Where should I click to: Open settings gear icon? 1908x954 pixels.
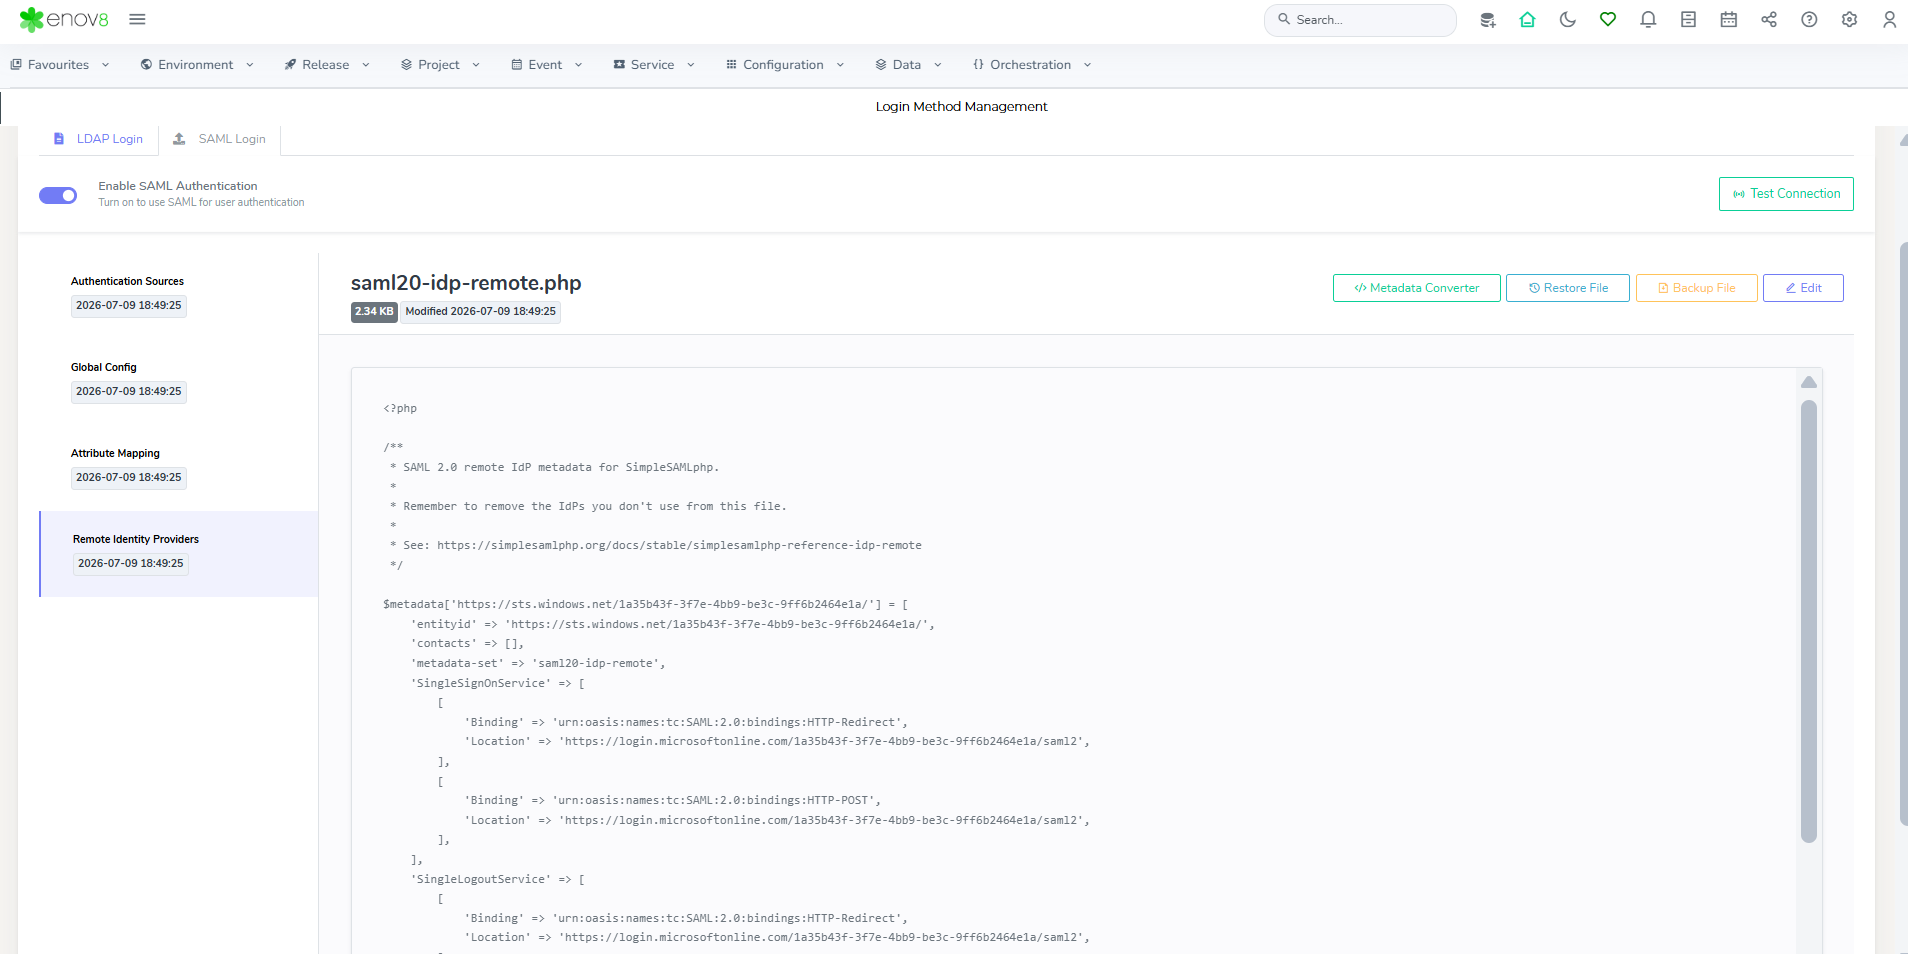(x=1849, y=20)
